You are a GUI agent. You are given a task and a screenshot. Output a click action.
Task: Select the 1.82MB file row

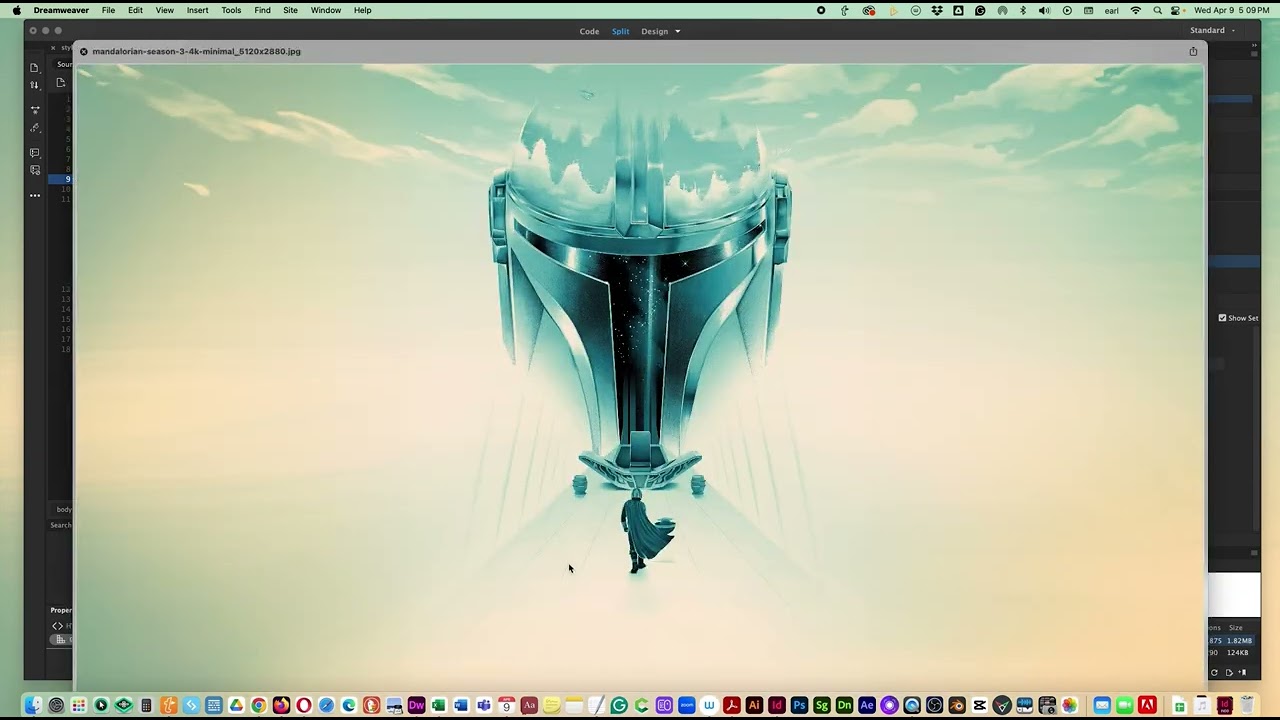point(1231,640)
